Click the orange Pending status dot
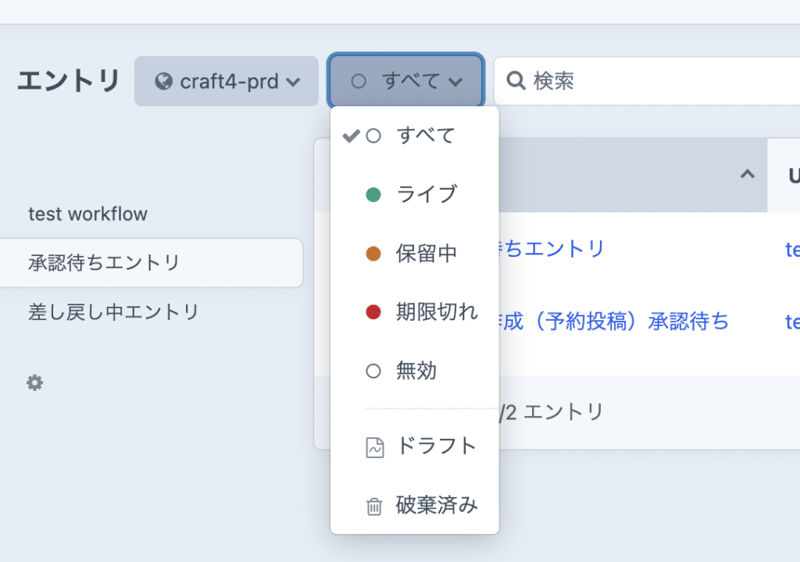The width and height of the screenshot is (800, 562). (373, 254)
